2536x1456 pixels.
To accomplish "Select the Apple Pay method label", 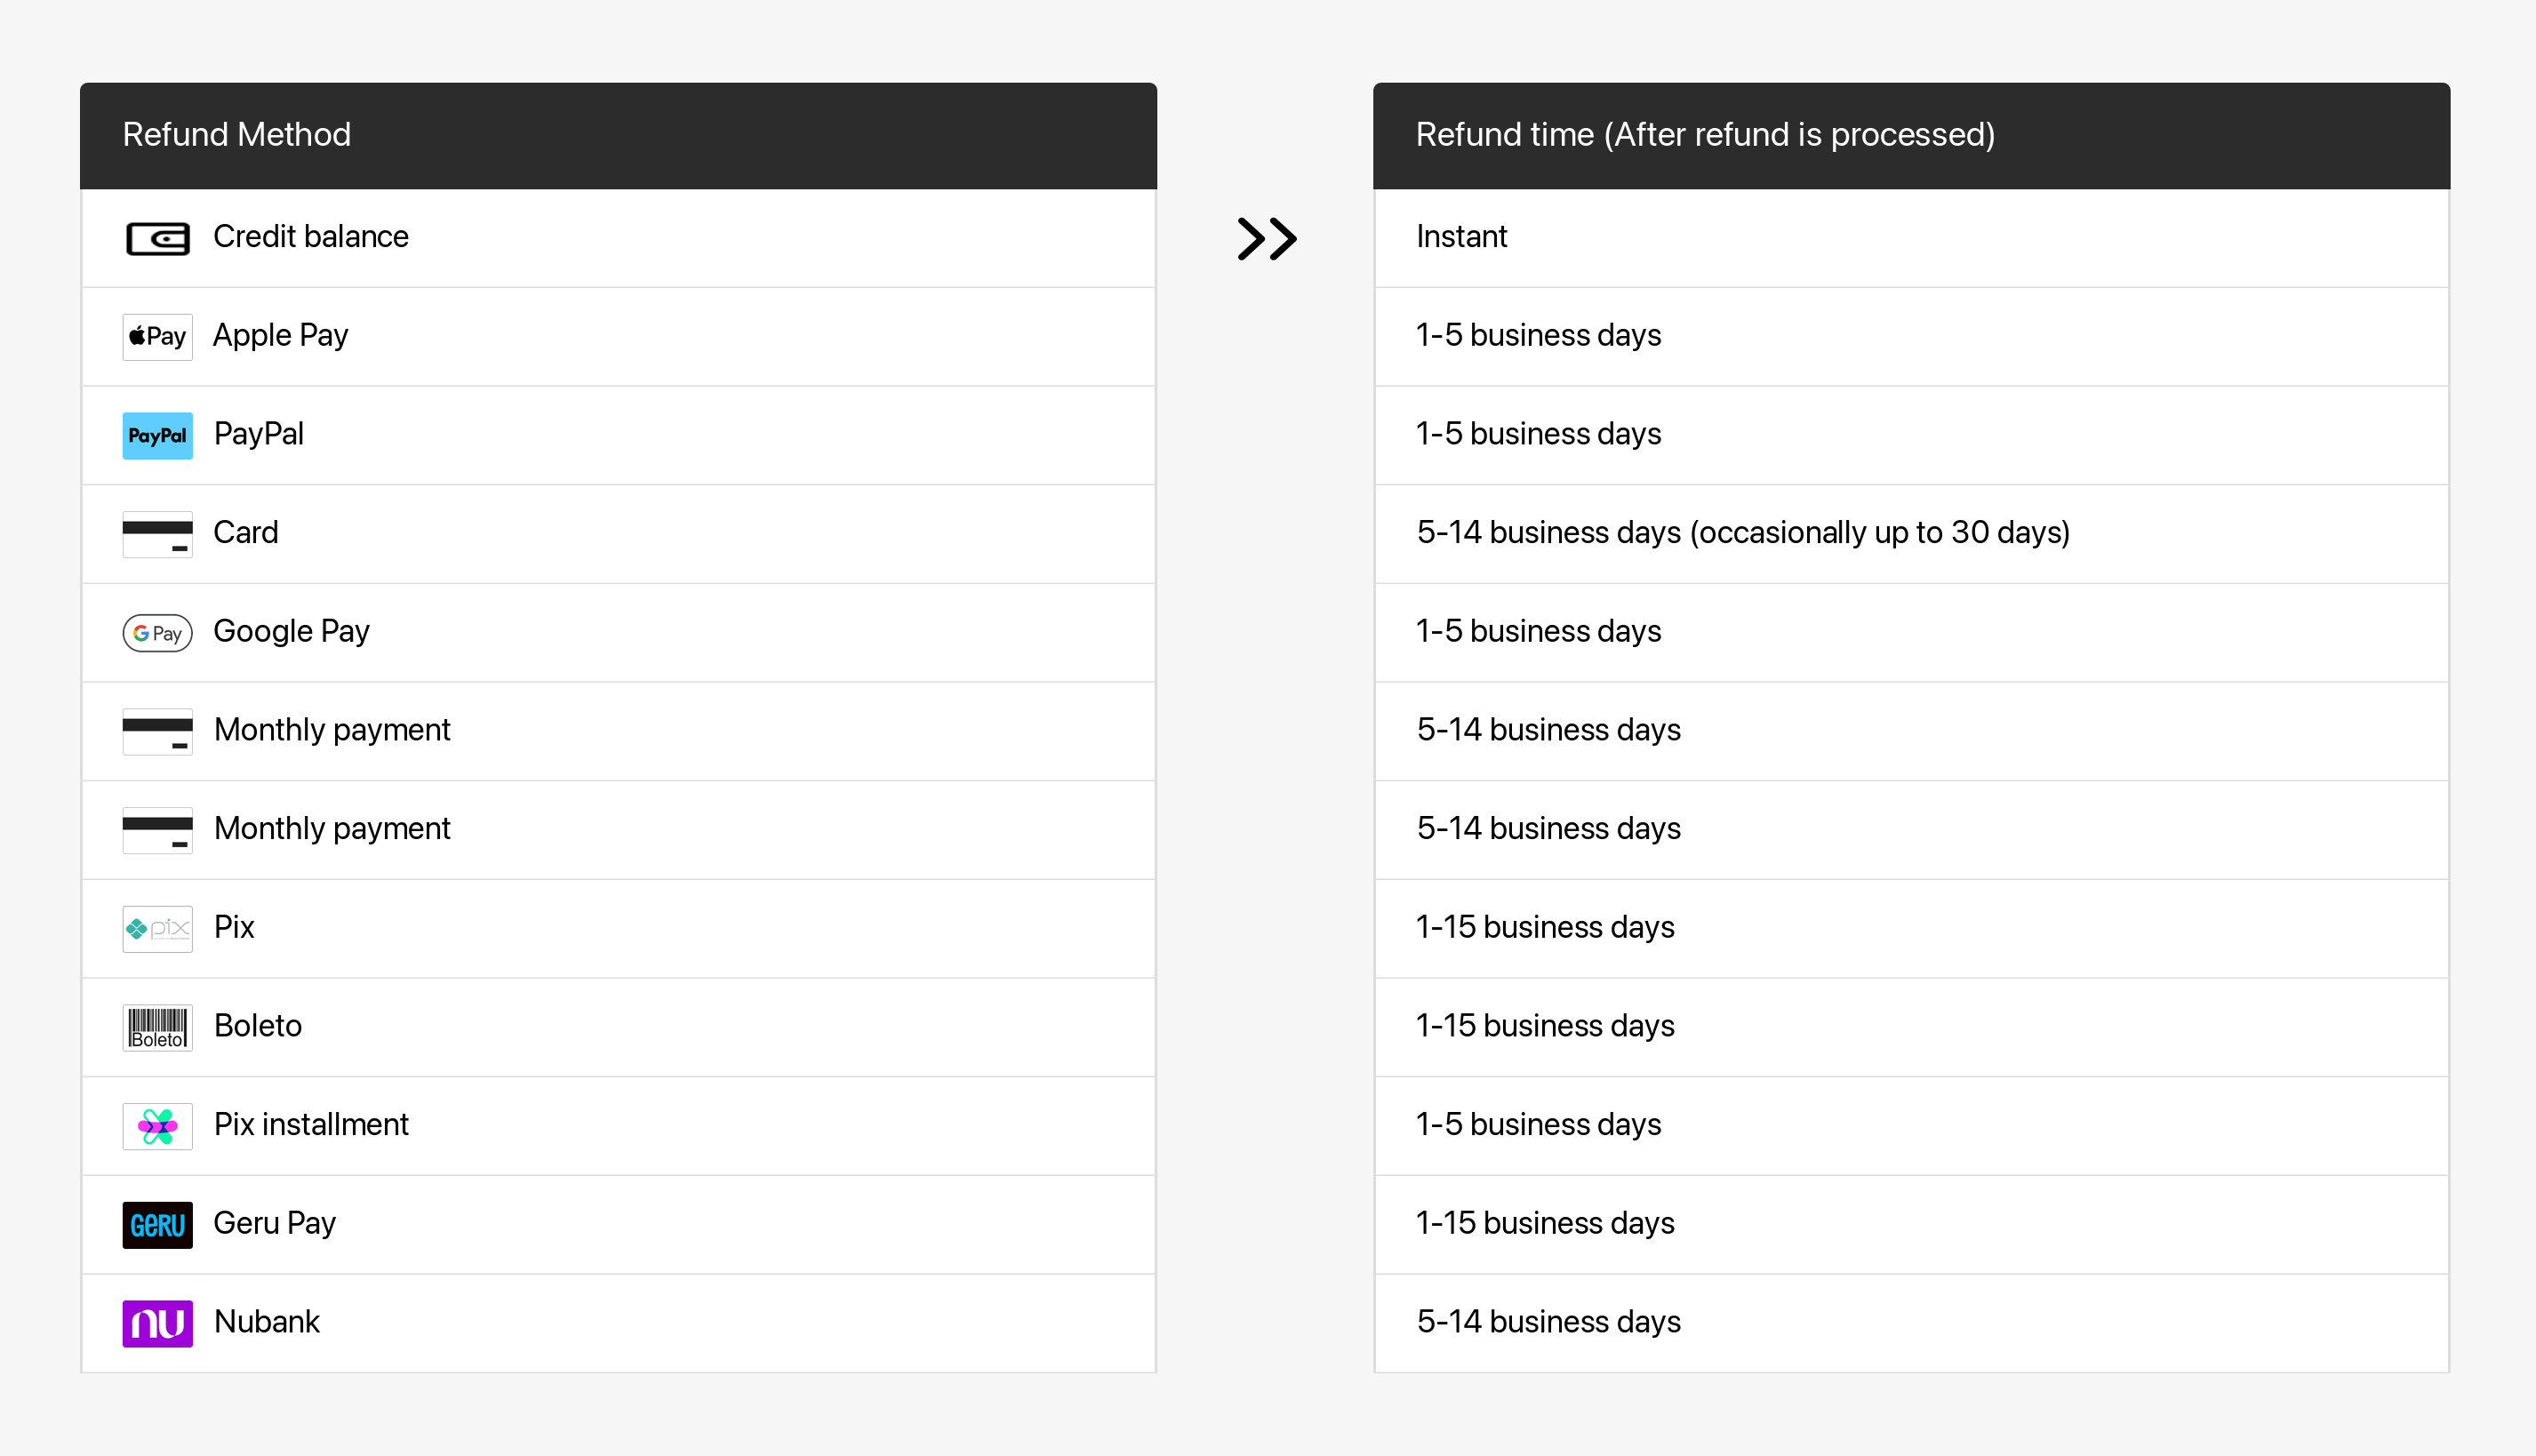I will coord(280,335).
